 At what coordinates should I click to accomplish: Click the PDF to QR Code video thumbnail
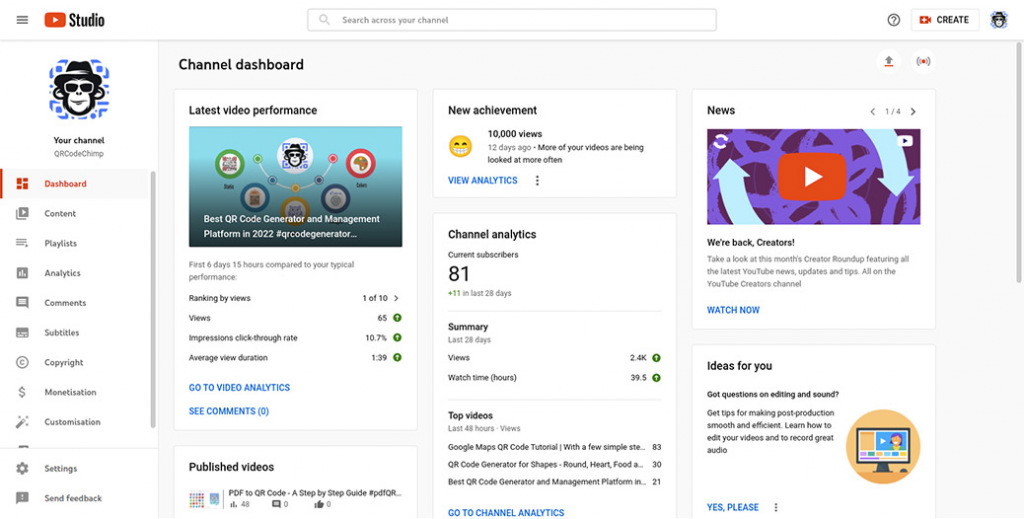click(x=205, y=500)
